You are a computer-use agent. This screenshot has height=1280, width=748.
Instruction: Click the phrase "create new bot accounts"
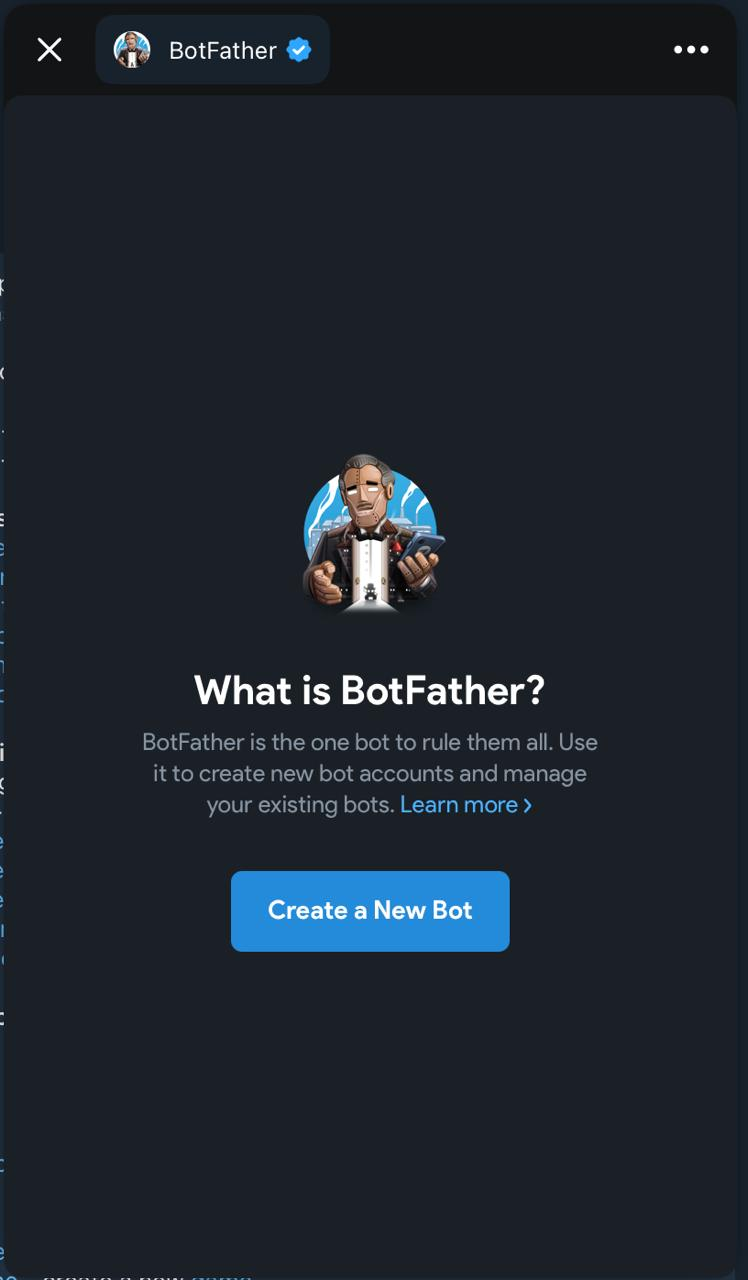318,774
